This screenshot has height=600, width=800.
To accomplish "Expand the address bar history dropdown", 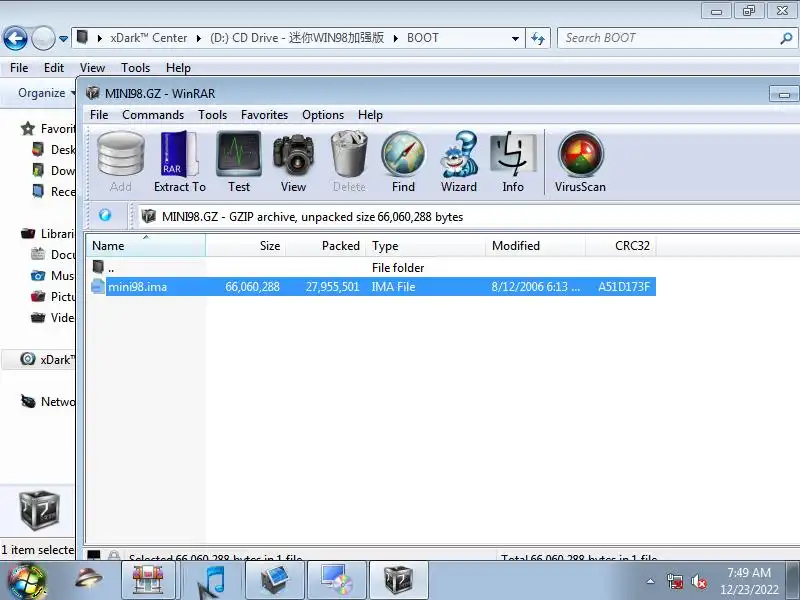I will tap(515, 39).
